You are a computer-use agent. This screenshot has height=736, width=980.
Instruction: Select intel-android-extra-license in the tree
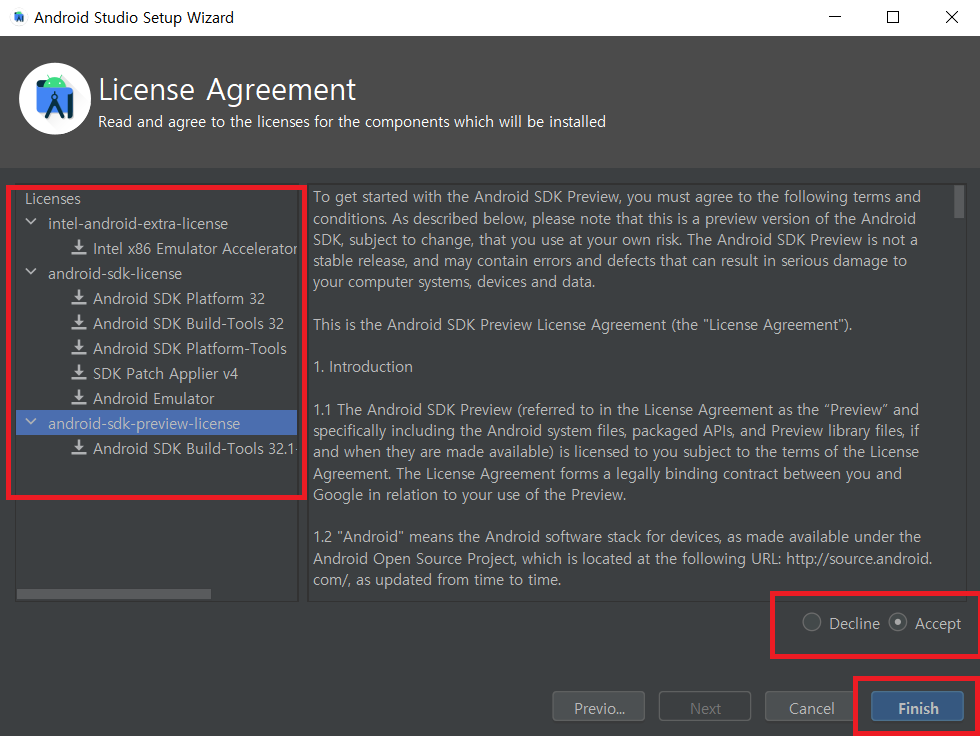(138, 224)
